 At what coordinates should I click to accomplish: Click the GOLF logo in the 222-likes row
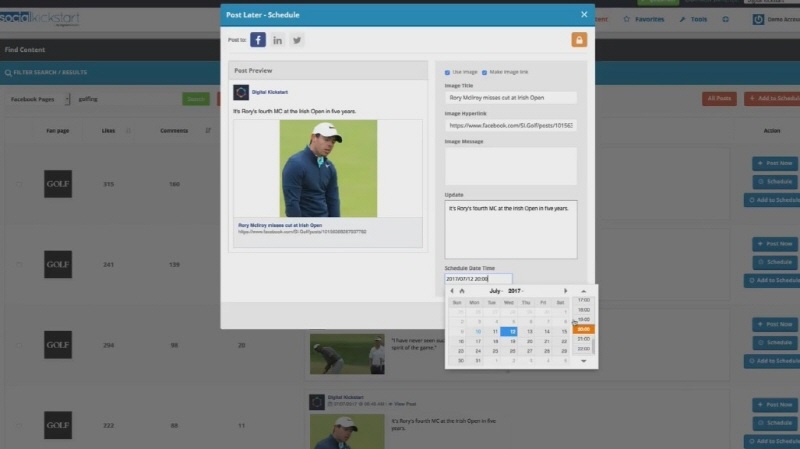[x=58, y=425]
